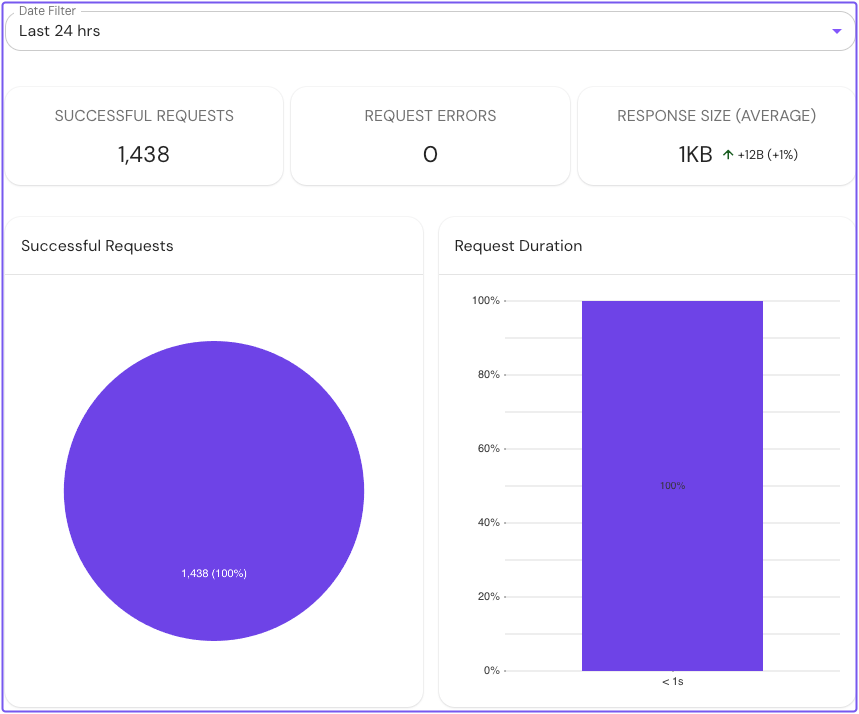Click the Request Errors stat card

pos(430,136)
